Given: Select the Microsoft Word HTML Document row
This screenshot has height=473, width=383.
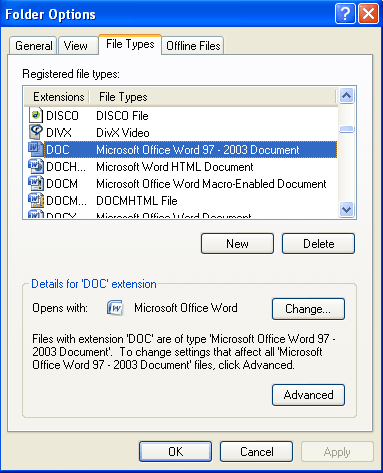Looking at the screenshot, I should 182,166.
